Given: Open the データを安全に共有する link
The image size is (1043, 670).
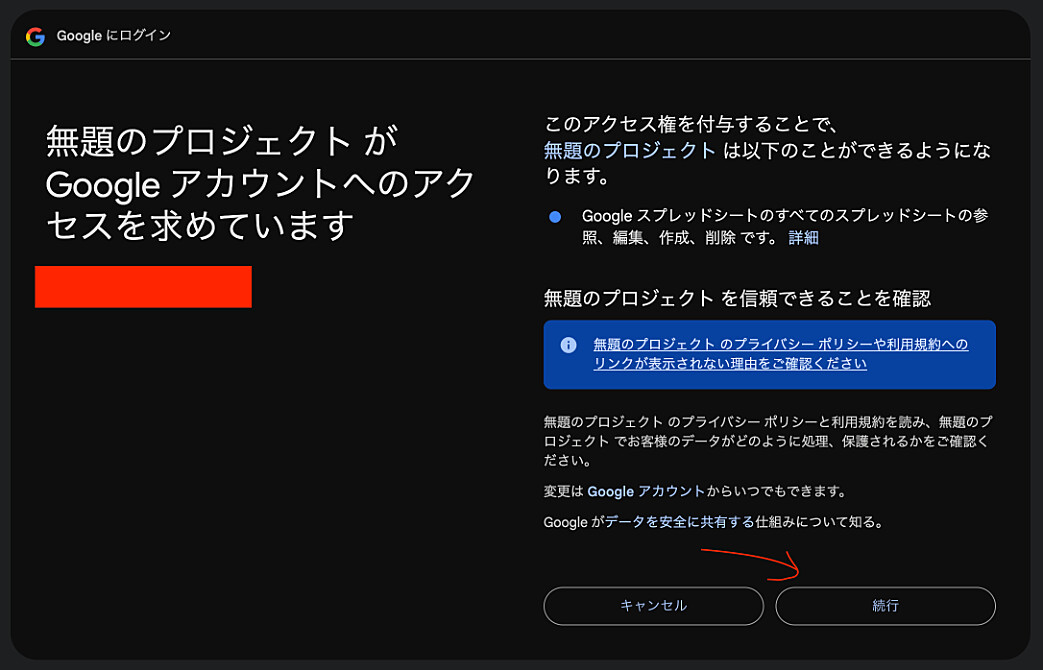Looking at the screenshot, I should point(679,522).
